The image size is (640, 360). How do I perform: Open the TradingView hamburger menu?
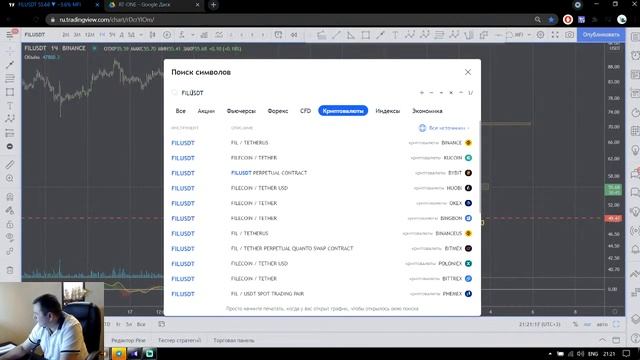coord(10,35)
